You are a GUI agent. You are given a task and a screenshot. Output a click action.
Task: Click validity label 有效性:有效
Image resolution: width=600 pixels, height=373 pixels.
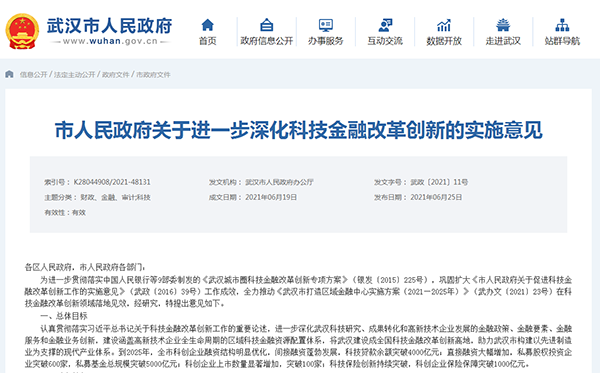pyautogui.click(x=65, y=213)
